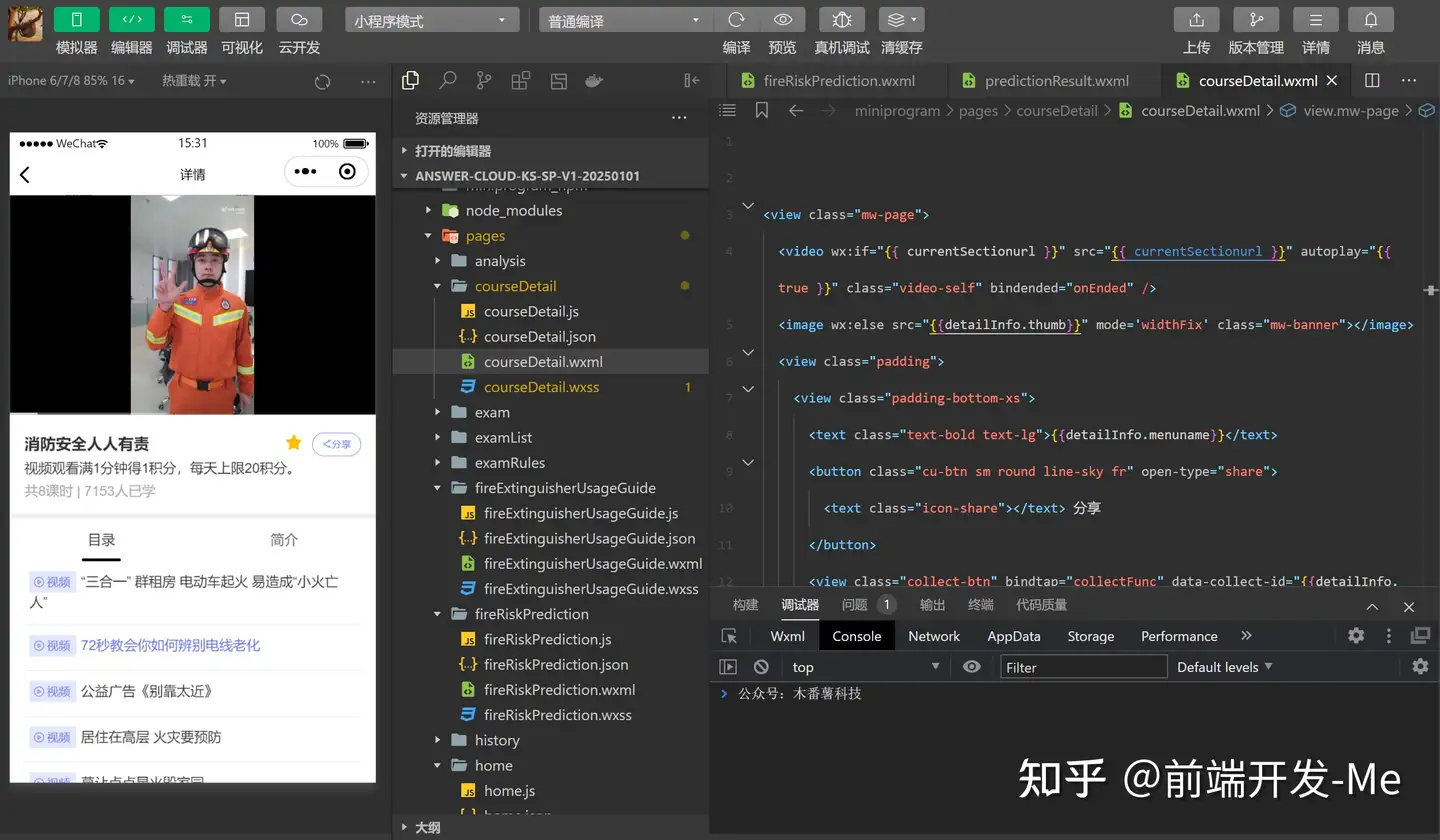Screen dimensions: 1440x840
Task: Open version management (版本管理)
Action: (1256, 20)
